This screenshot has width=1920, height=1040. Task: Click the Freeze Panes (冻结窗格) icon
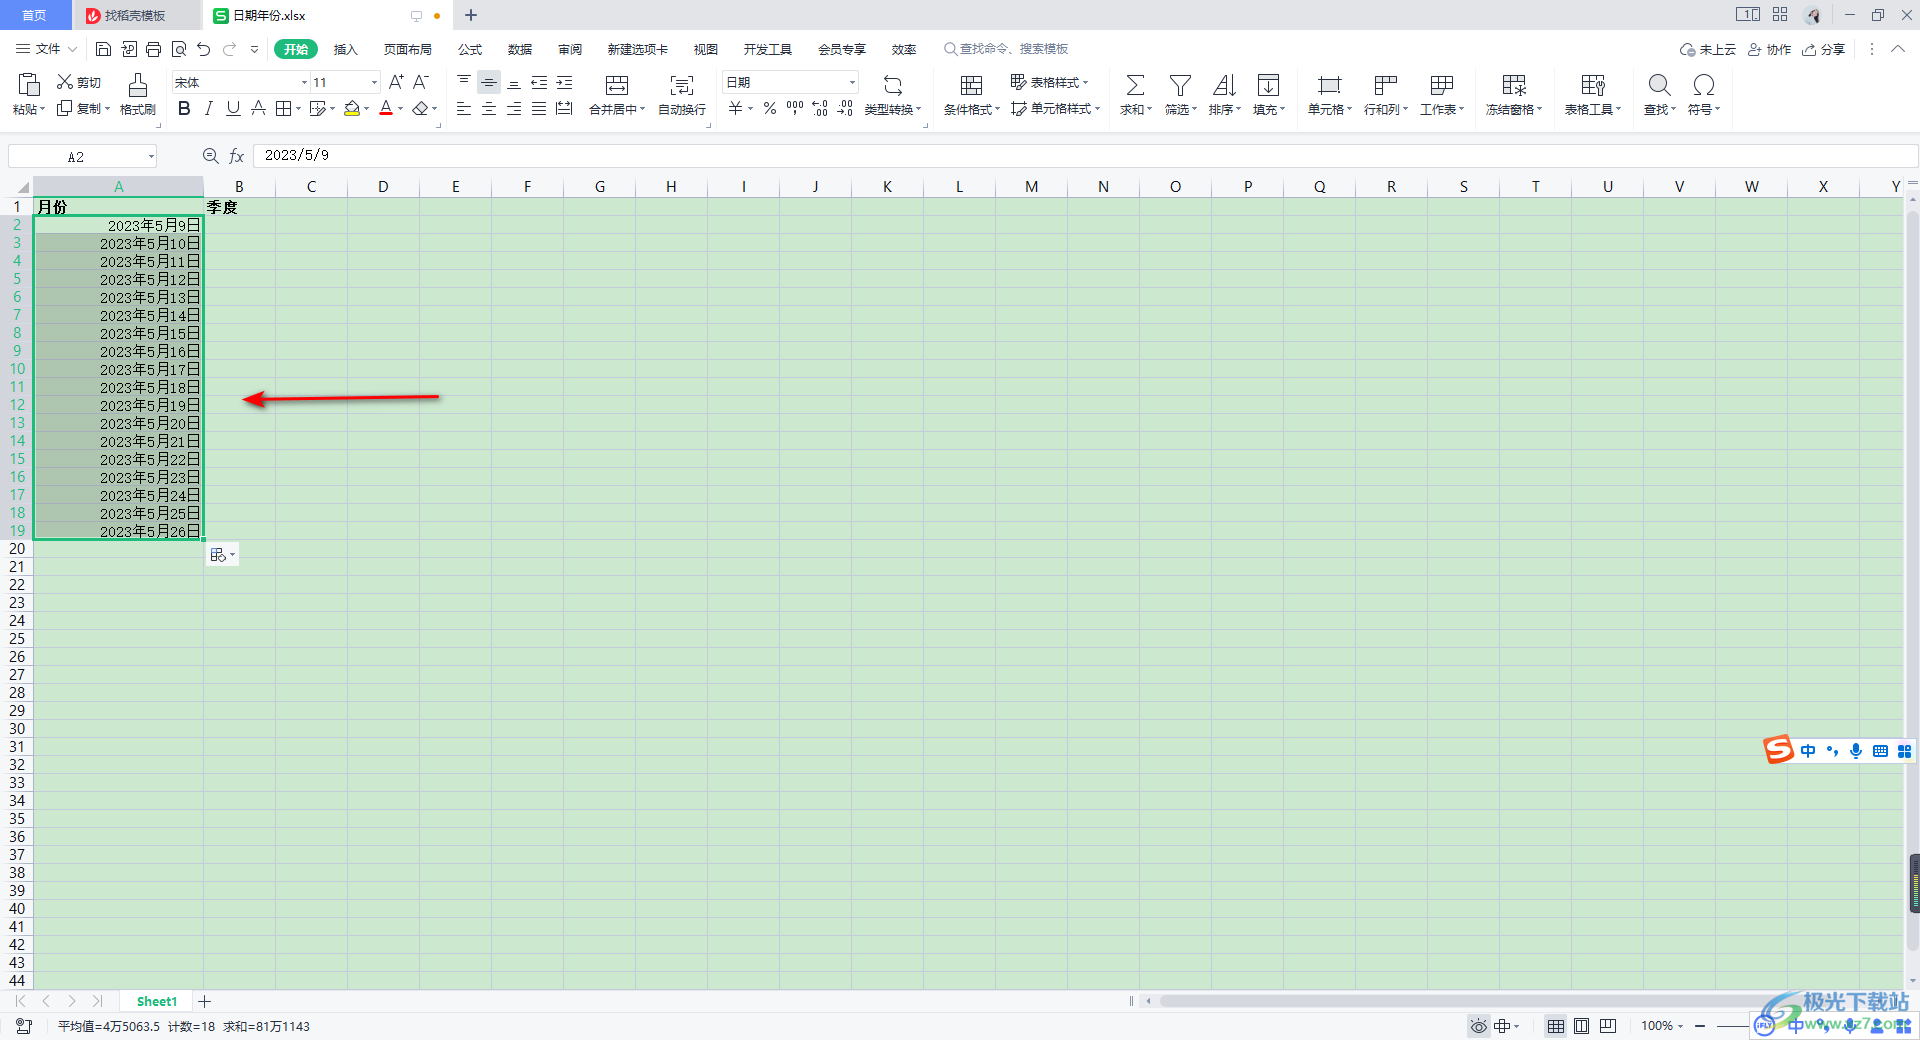(1514, 85)
